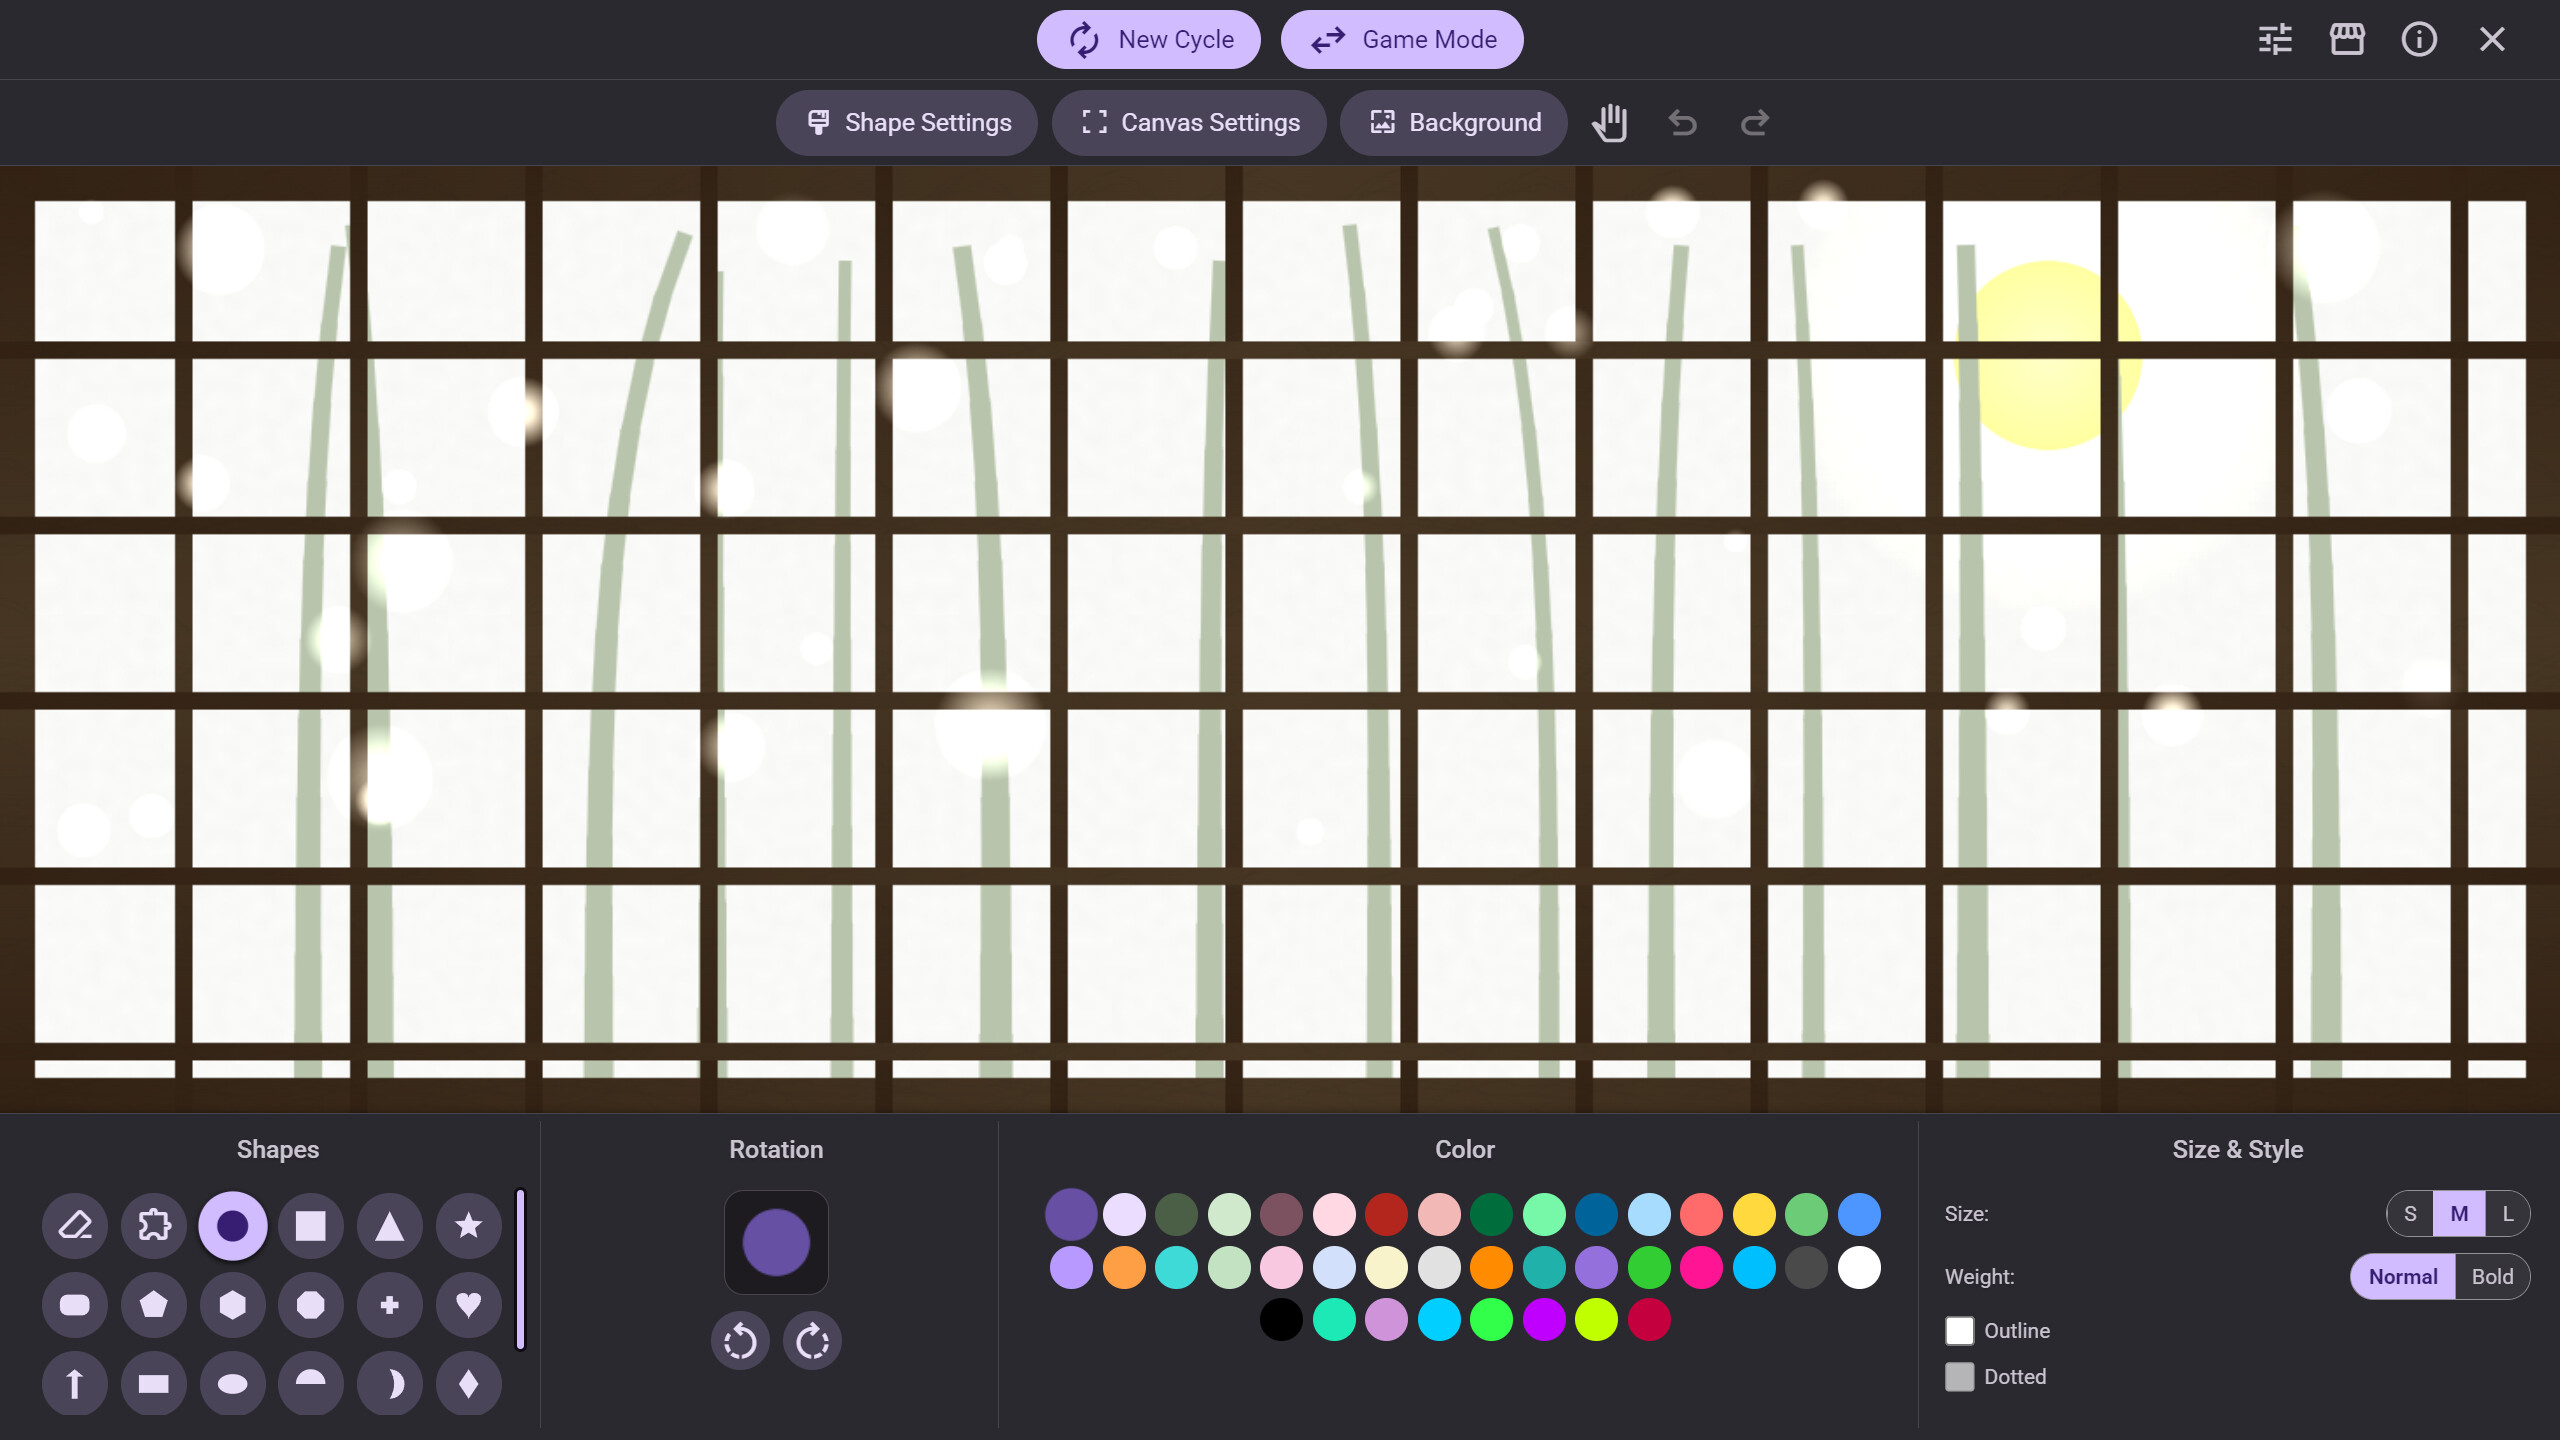Open Shape Settings
This screenshot has height=1440, width=2560.
point(906,122)
